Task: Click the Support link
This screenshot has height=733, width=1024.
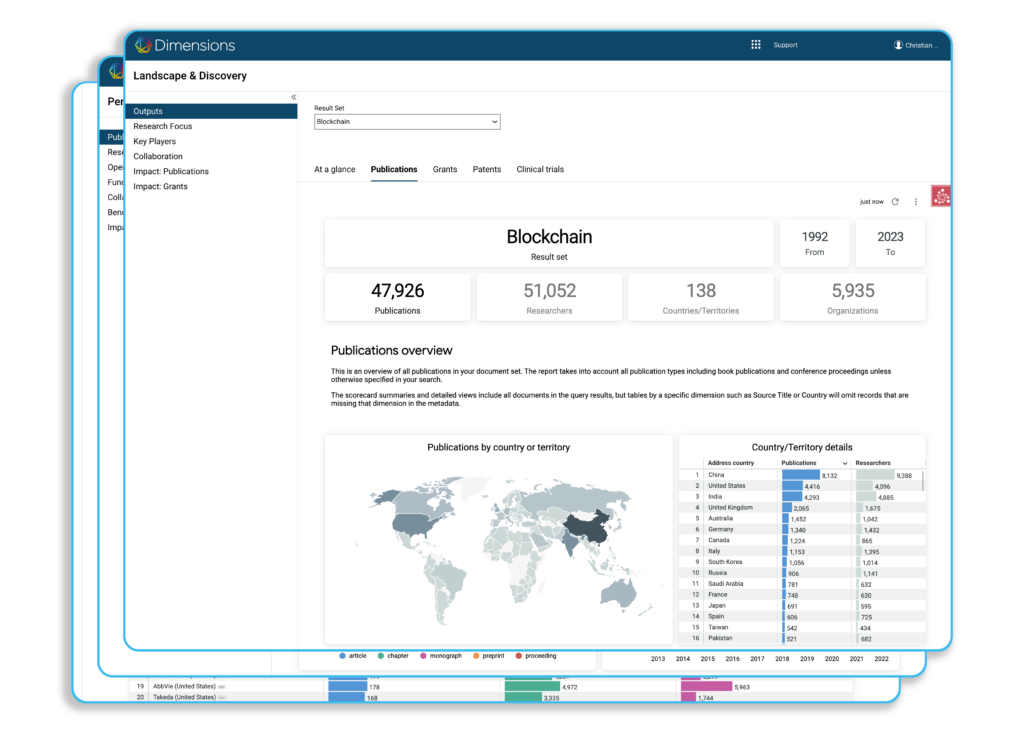Action: [785, 45]
